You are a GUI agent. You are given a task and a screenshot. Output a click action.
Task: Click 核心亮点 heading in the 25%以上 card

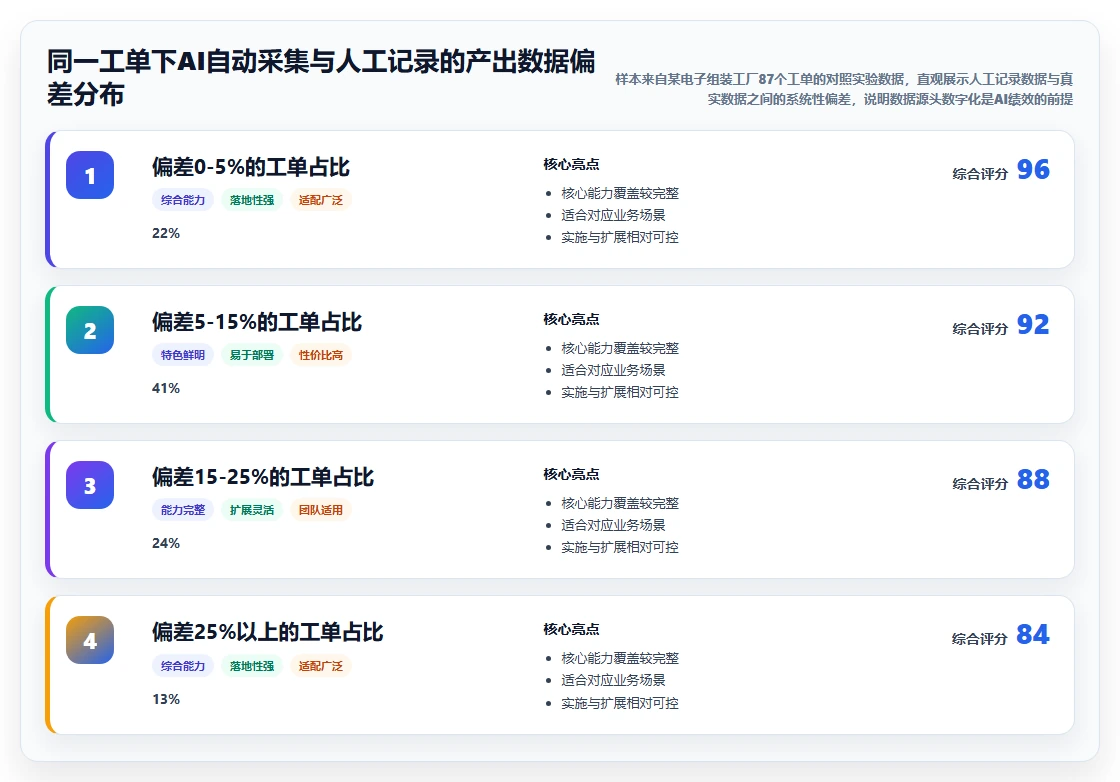coord(571,629)
